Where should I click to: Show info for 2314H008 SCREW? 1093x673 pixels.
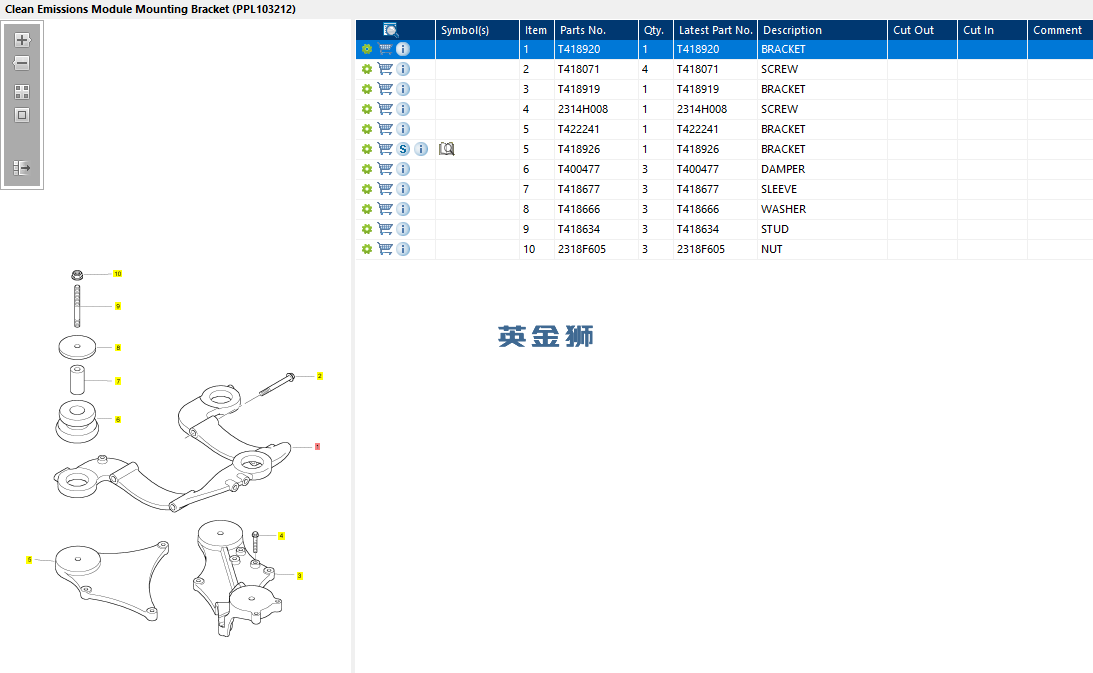403,109
